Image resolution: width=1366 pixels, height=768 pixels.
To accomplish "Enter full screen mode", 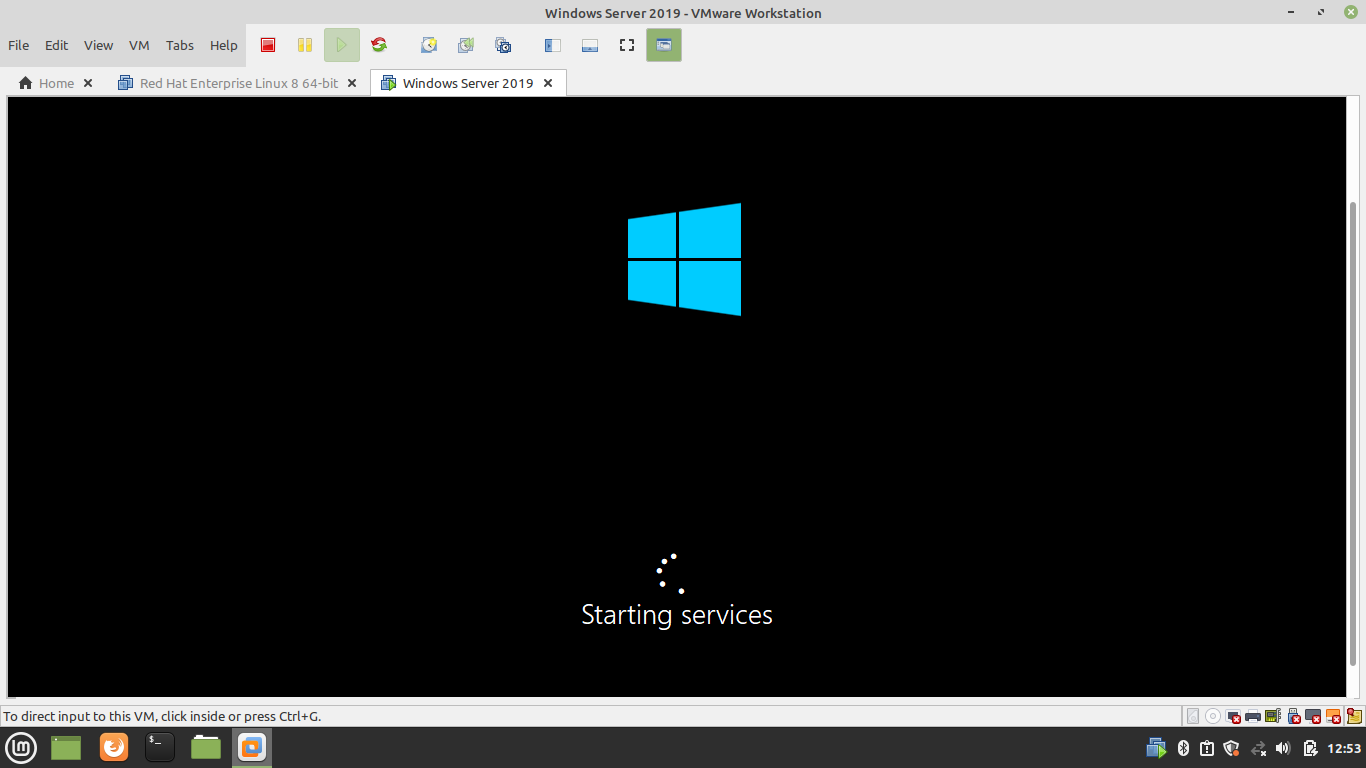I will coord(627,45).
